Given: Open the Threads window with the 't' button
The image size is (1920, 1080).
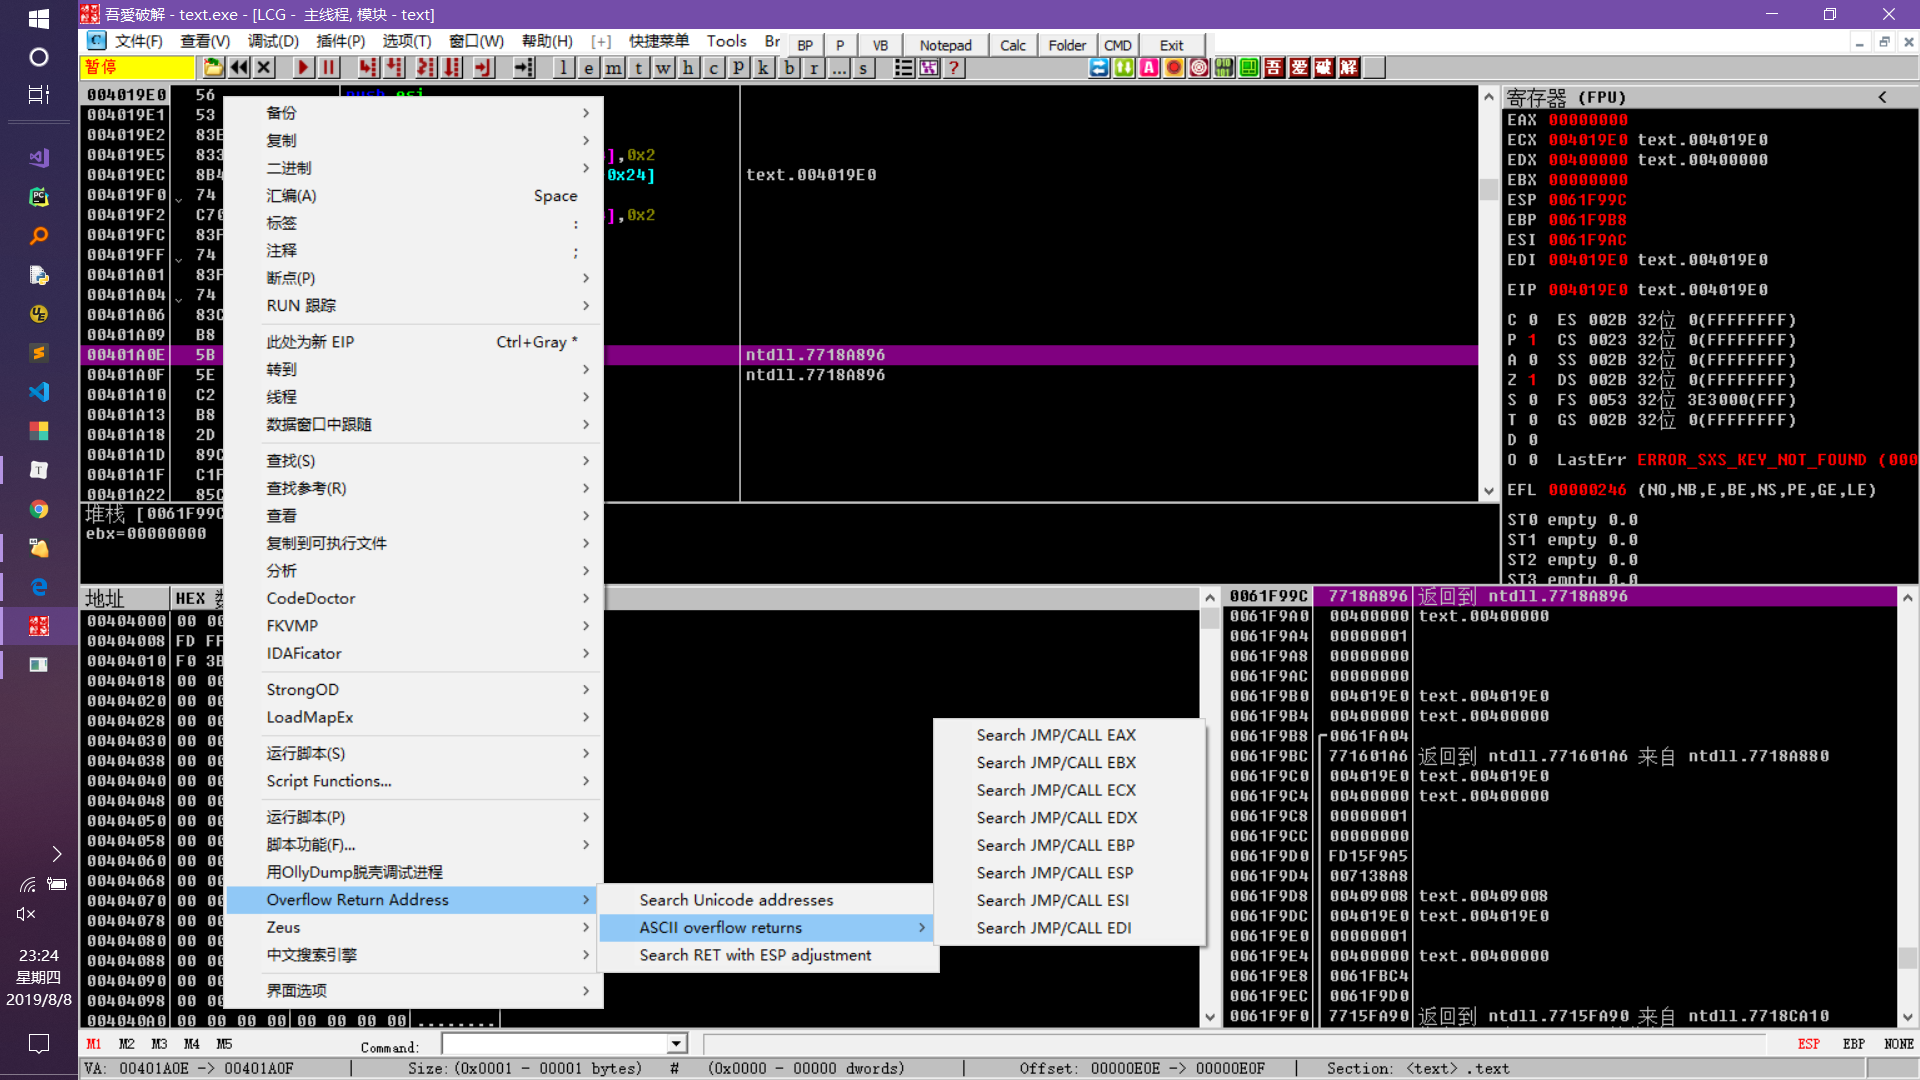Looking at the screenshot, I should pyautogui.click(x=639, y=67).
